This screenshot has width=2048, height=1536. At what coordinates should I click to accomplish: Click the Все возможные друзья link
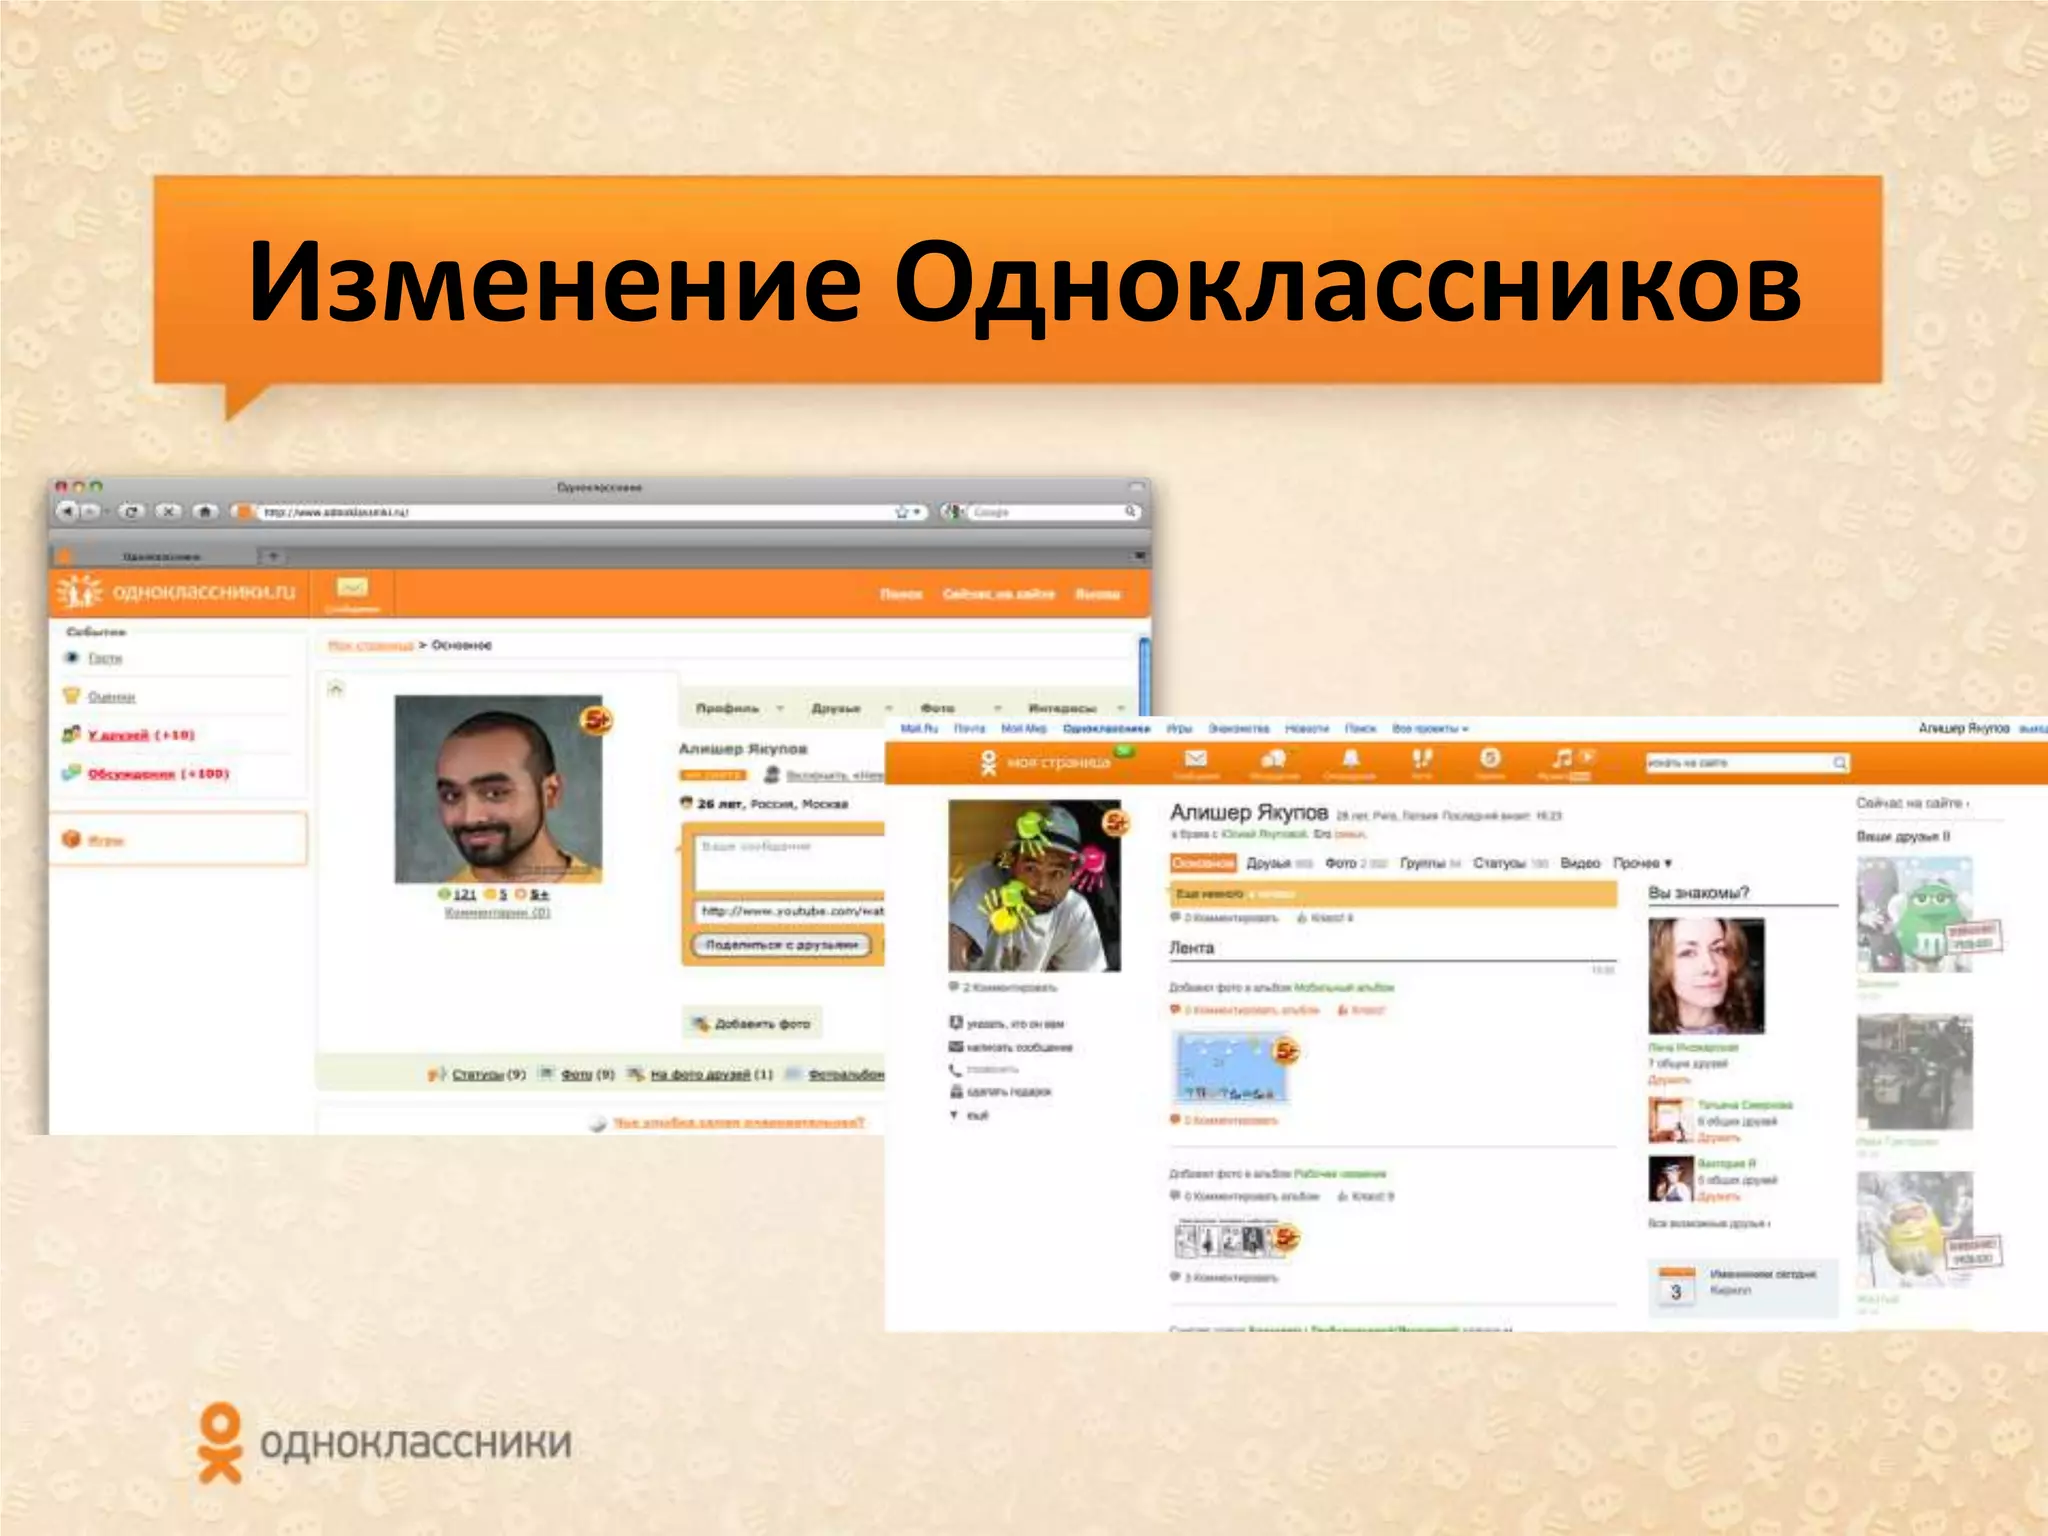[x=1709, y=1223]
